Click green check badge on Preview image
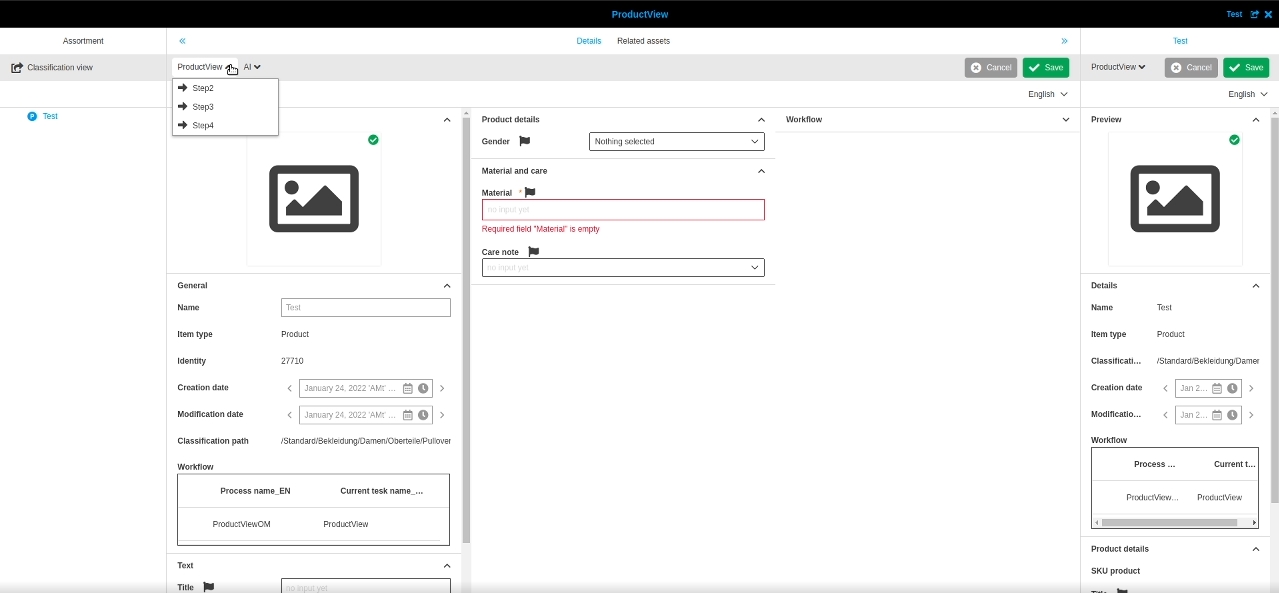Image resolution: width=1279 pixels, height=593 pixels. 1234,140
